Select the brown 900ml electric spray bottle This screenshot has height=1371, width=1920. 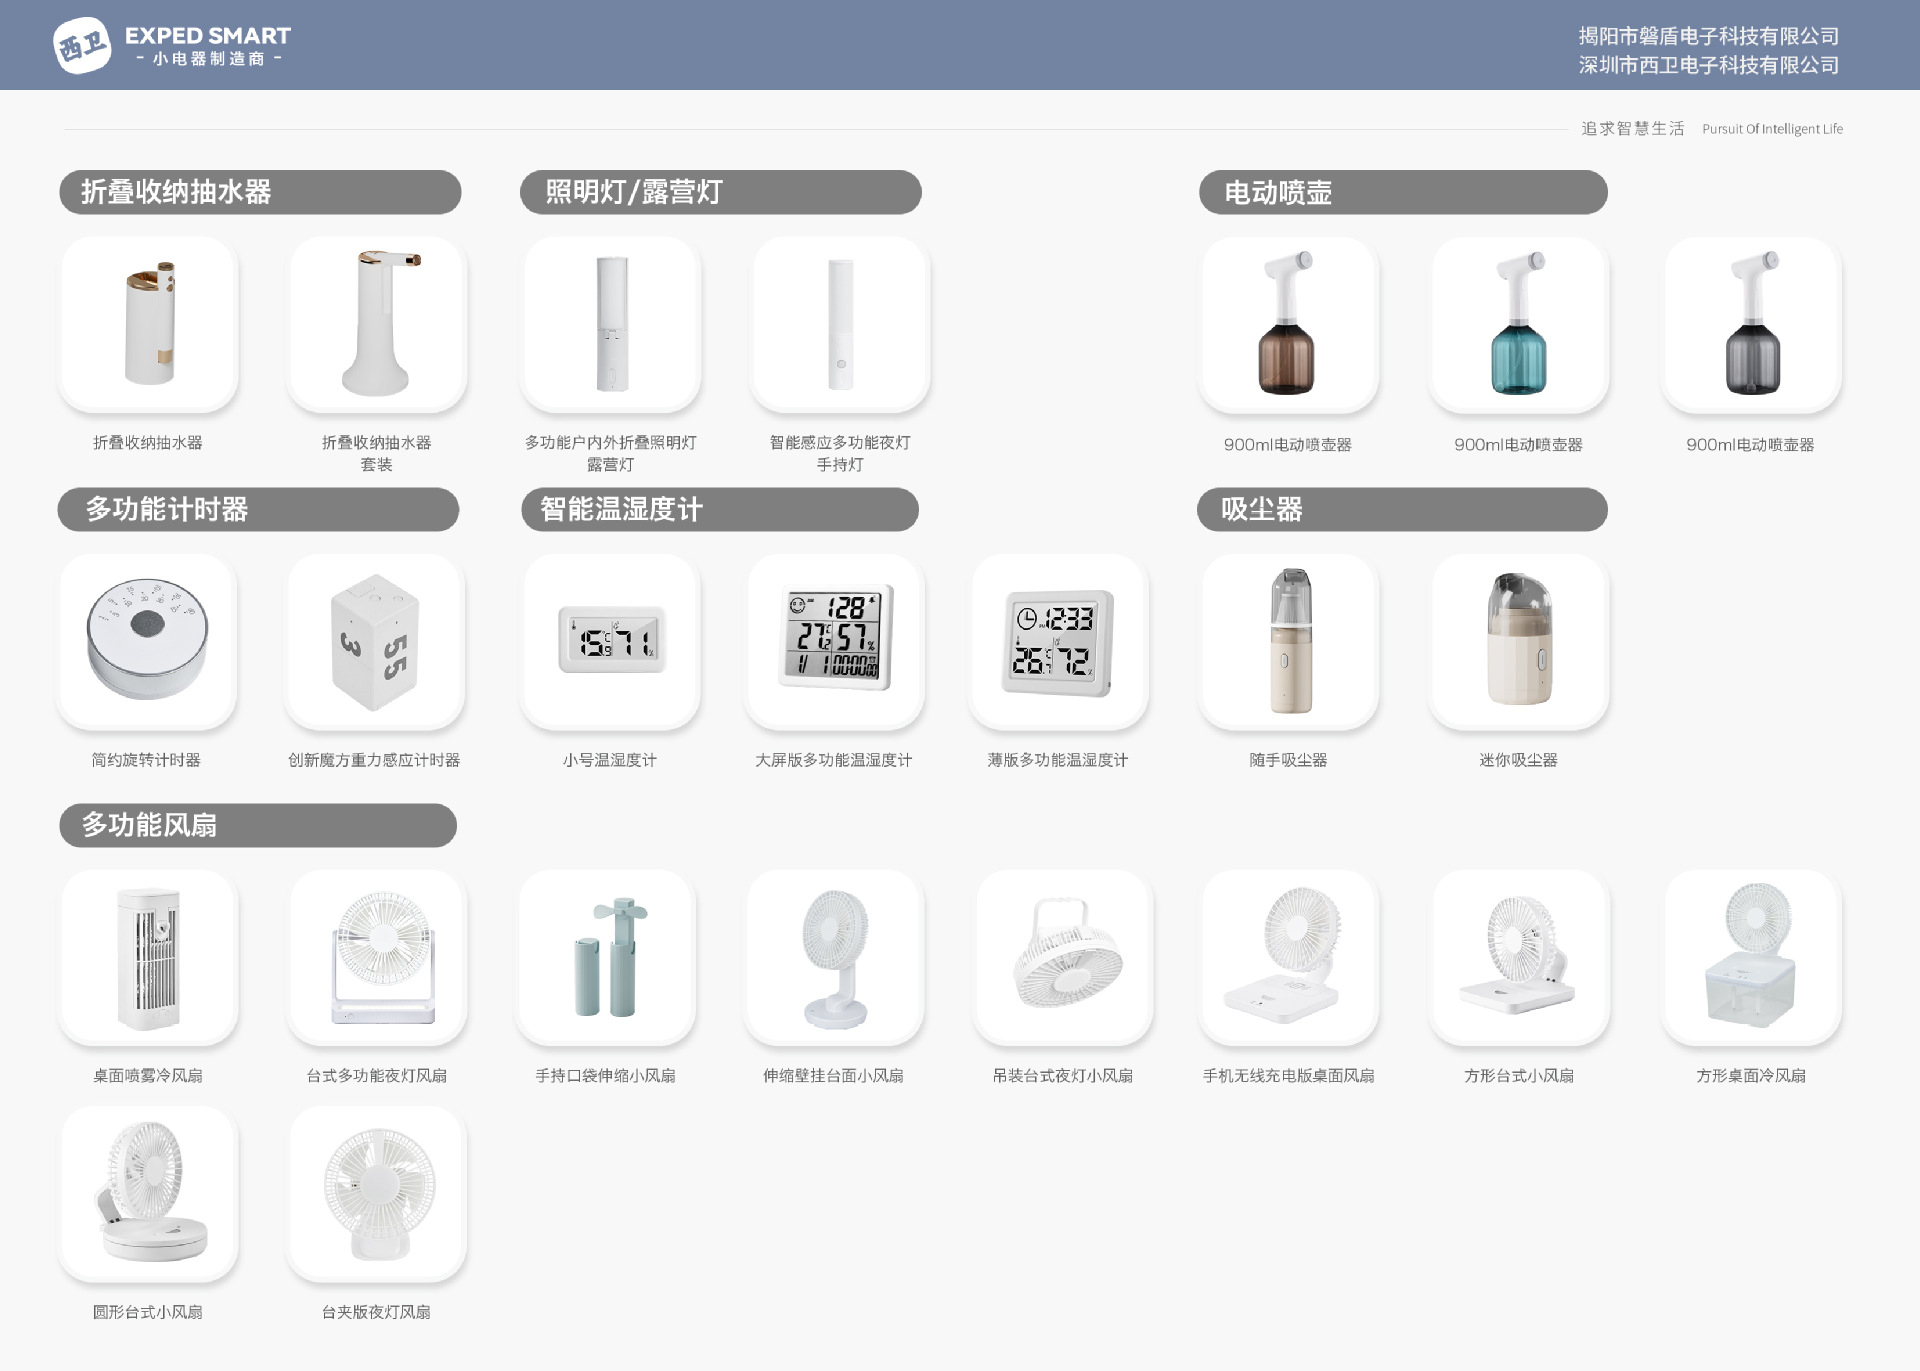point(1288,325)
